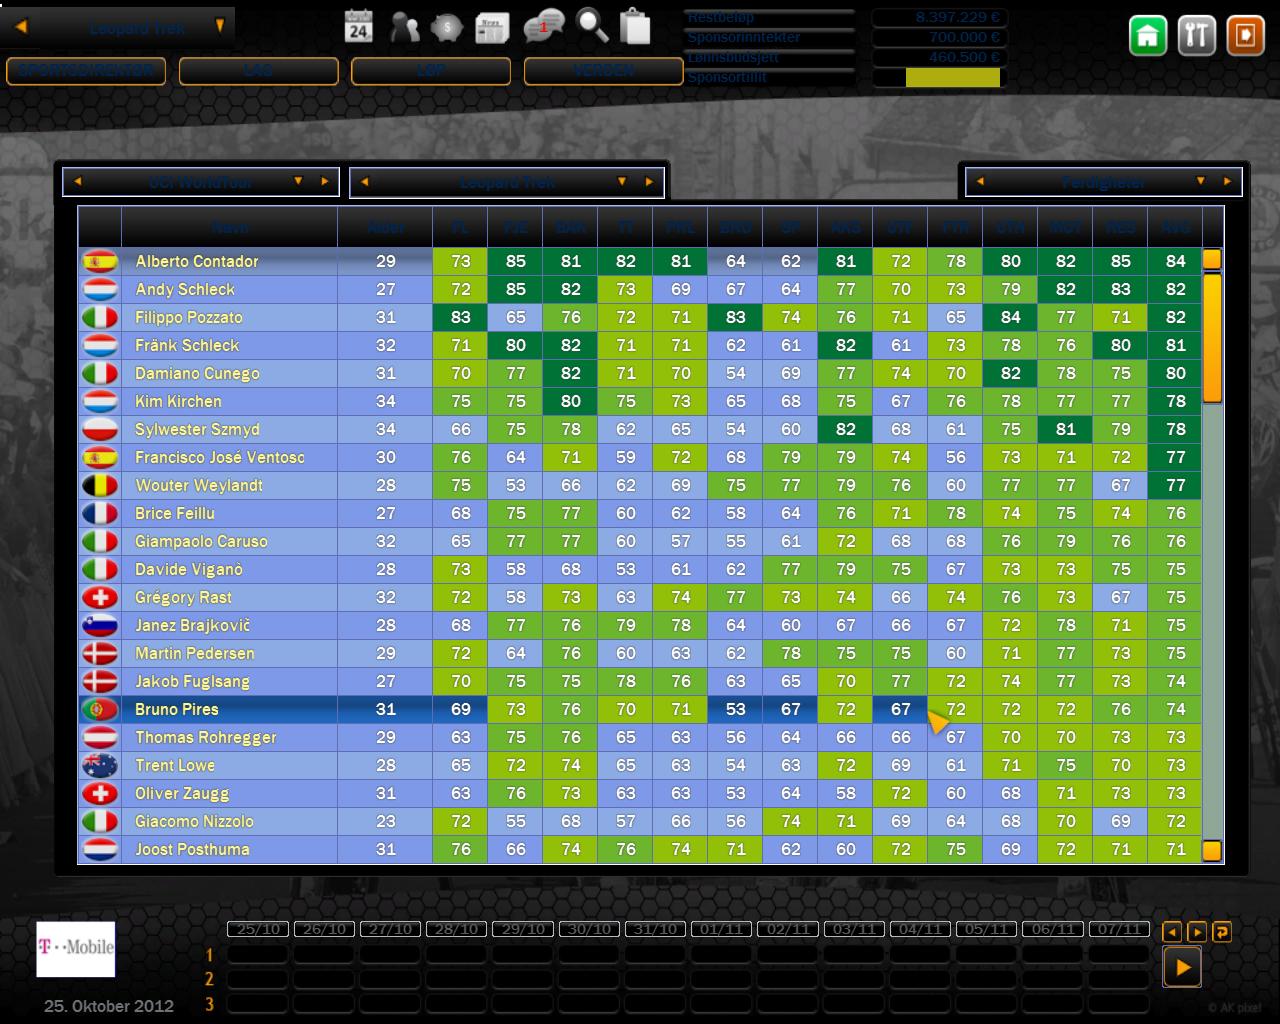Open the newspaper news icon
This screenshot has width=1280, height=1024.
point(492,27)
